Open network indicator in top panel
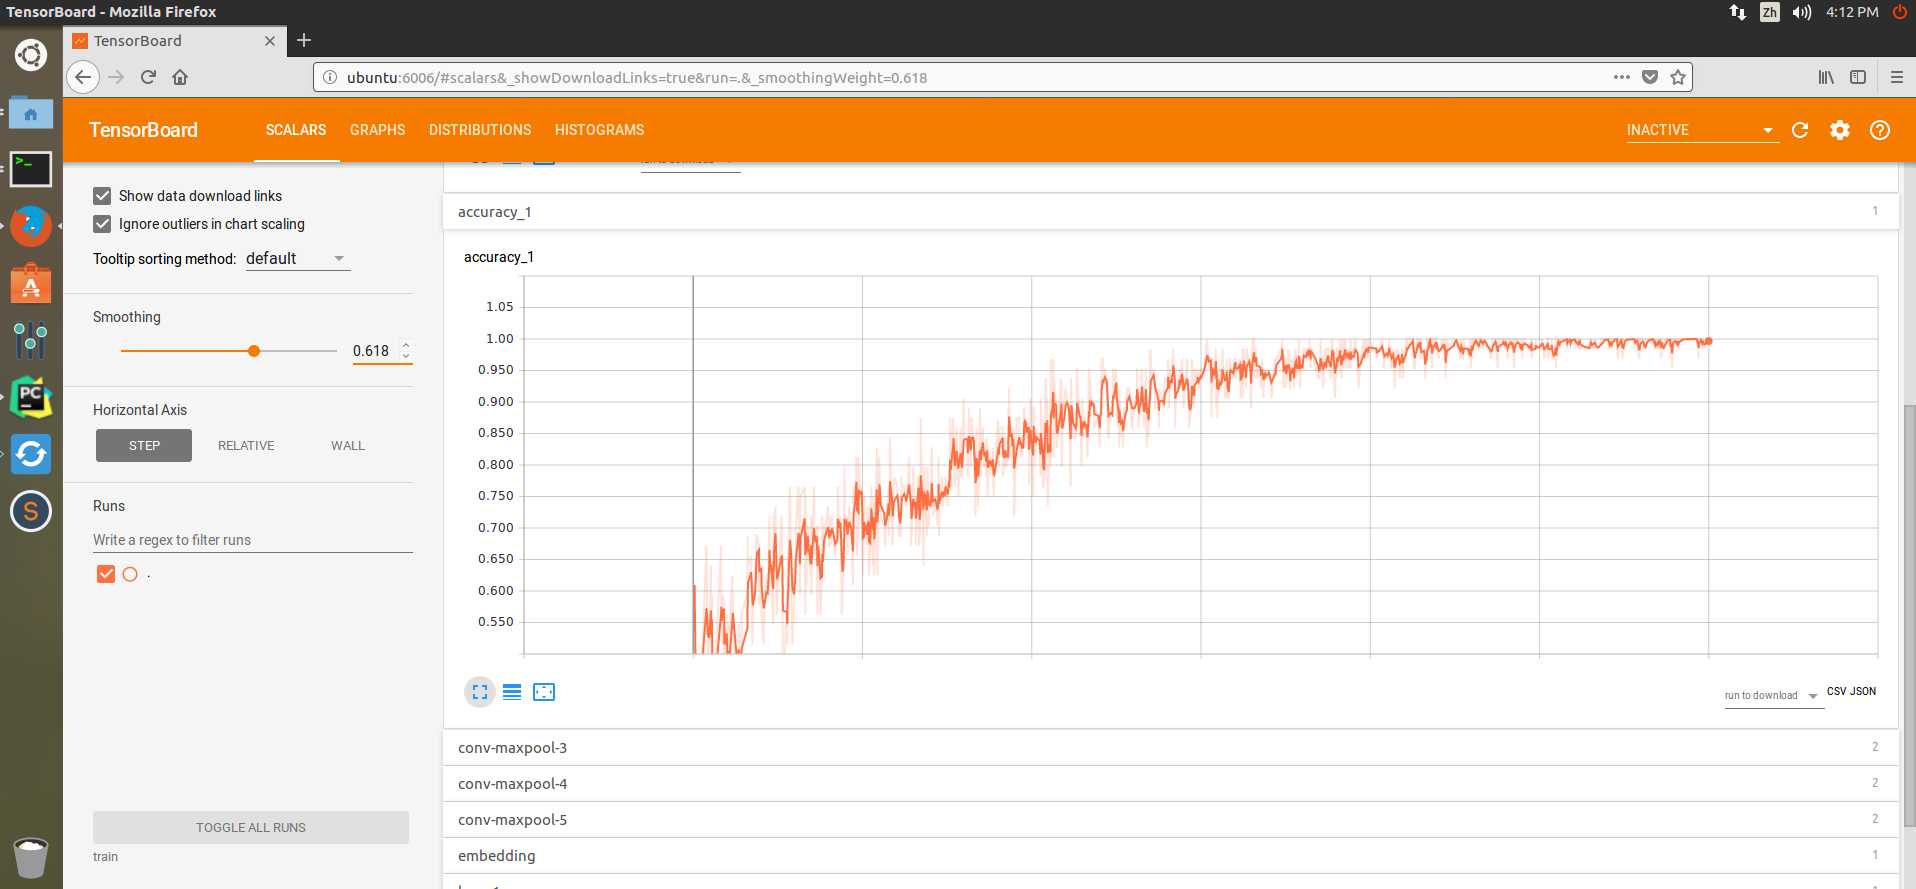1916x889 pixels. pyautogui.click(x=1738, y=12)
